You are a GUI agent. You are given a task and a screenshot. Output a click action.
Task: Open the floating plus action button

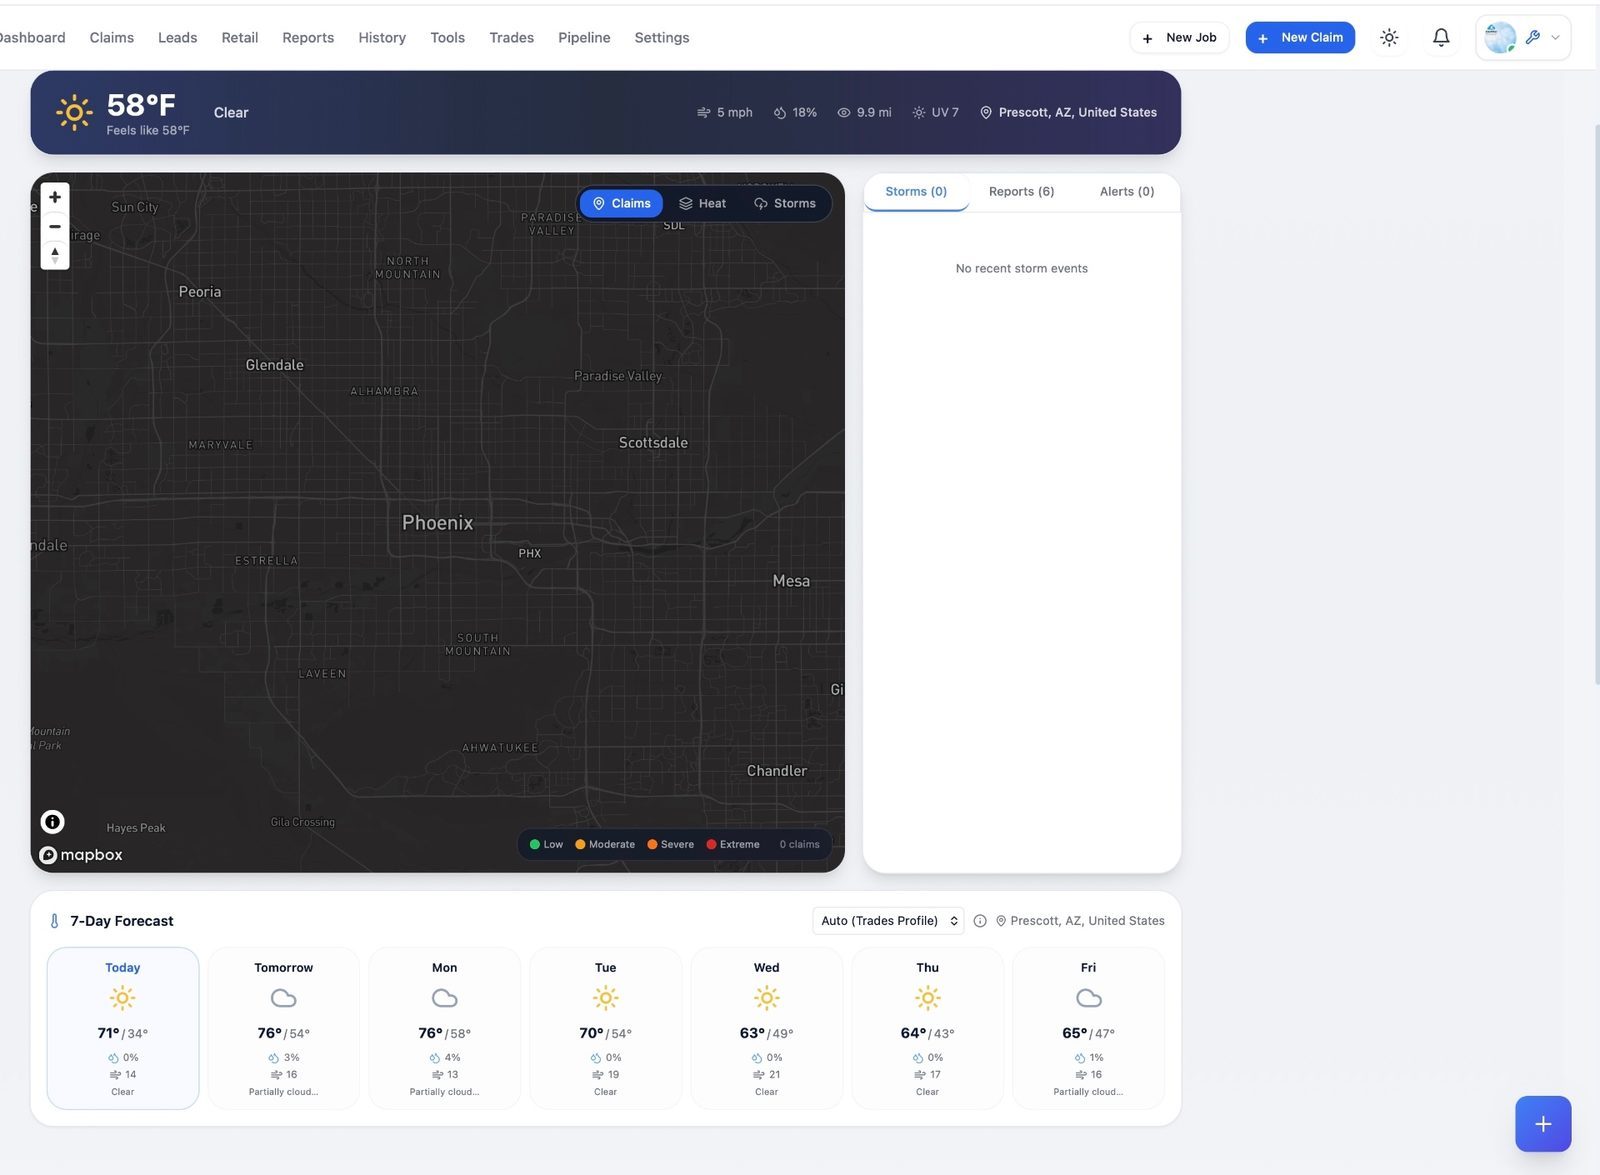pos(1543,1124)
